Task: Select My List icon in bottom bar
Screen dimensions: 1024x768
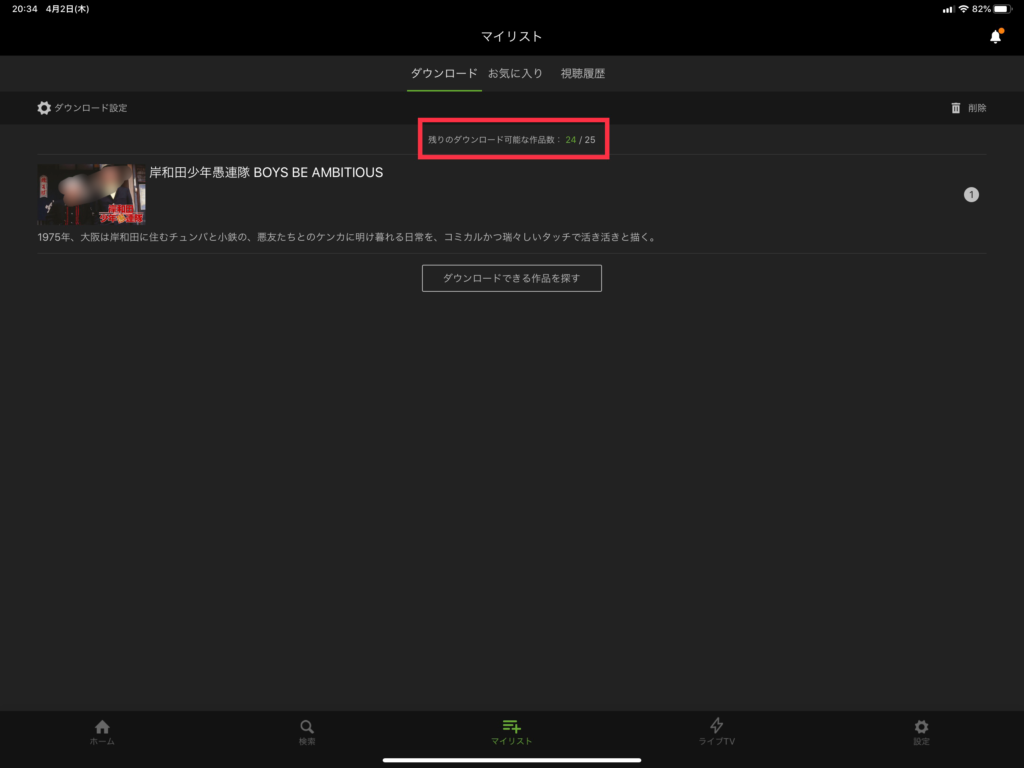Action: (511, 726)
